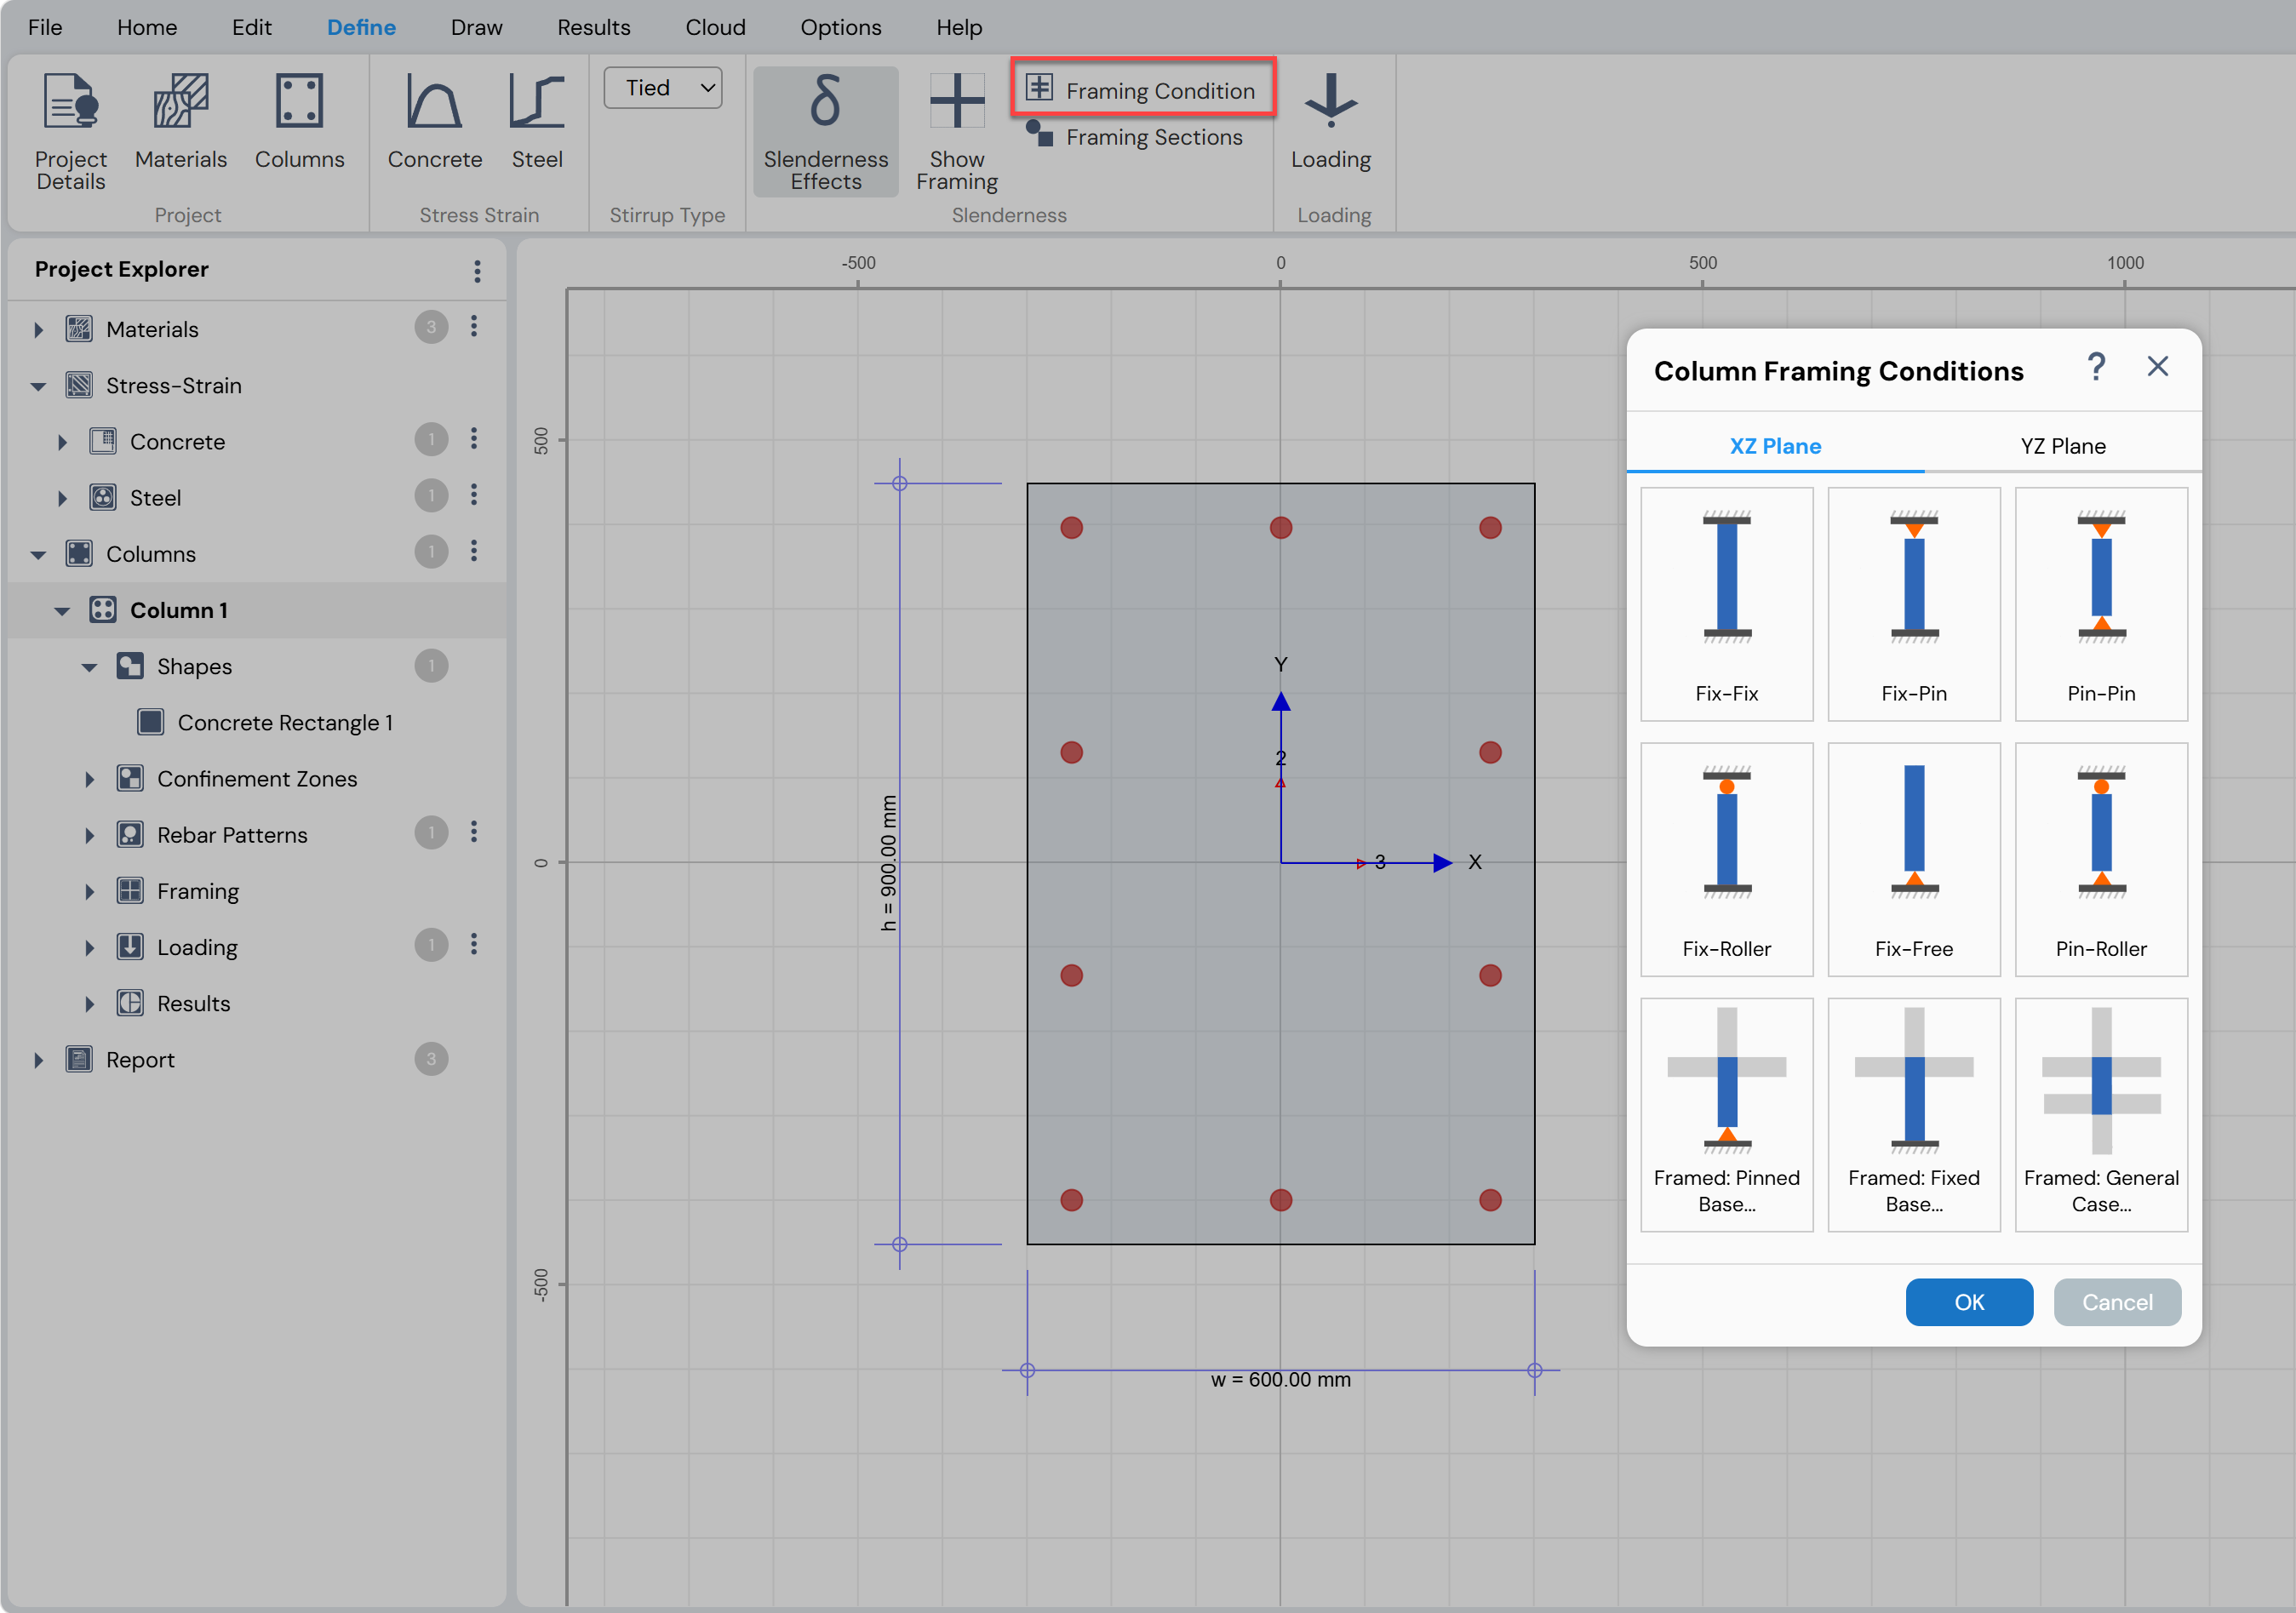Choose Framed: Pinned Base condition
This screenshot has width=2296, height=1613.
1726,1114
